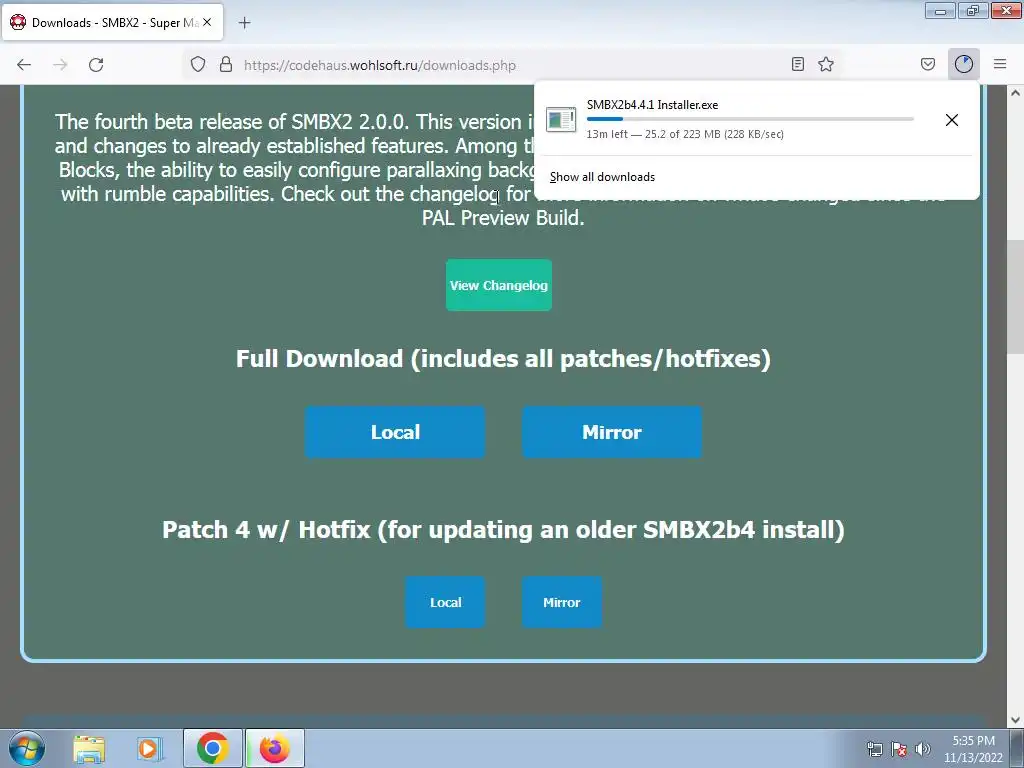The height and width of the screenshot is (768, 1024).
Task: Cancel the SMBX2b4.4.1 Installer download
Action: coord(952,120)
